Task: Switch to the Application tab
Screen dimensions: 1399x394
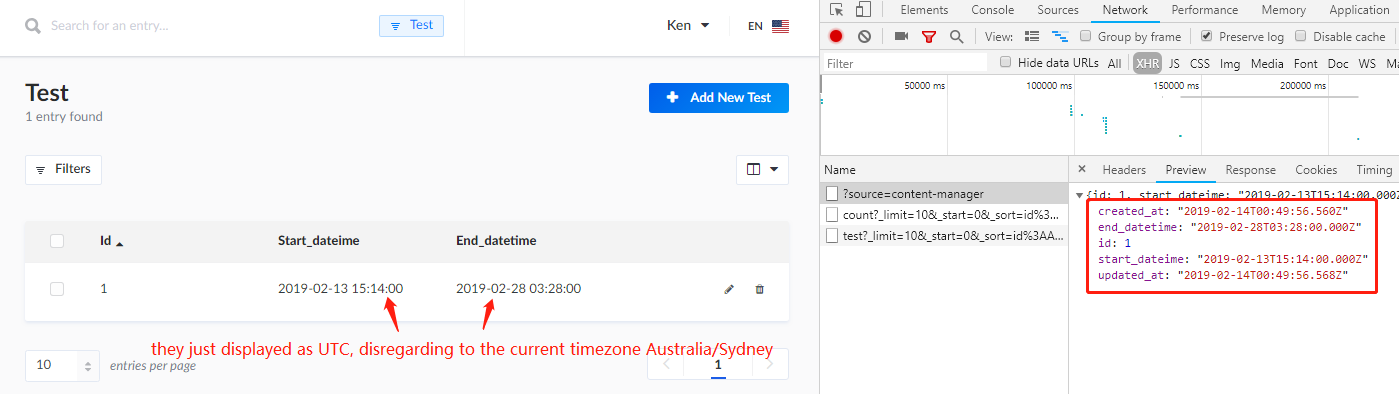Action: pyautogui.click(x=1359, y=10)
